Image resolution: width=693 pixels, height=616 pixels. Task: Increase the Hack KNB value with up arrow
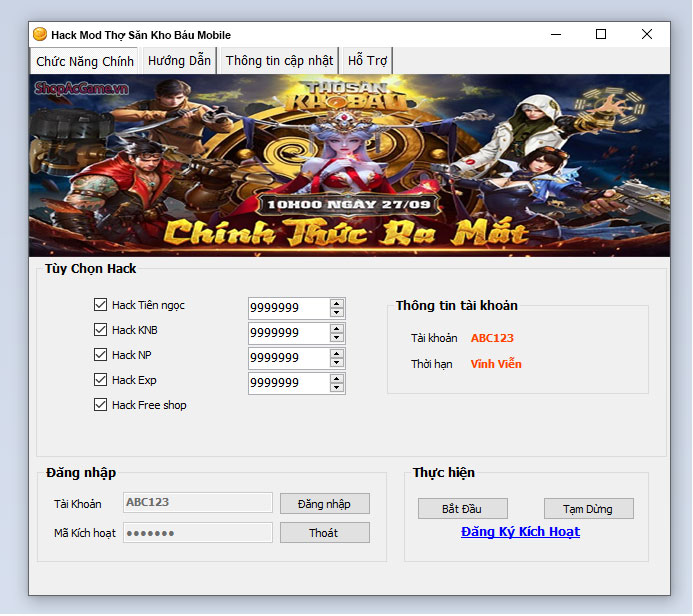click(337, 328)
